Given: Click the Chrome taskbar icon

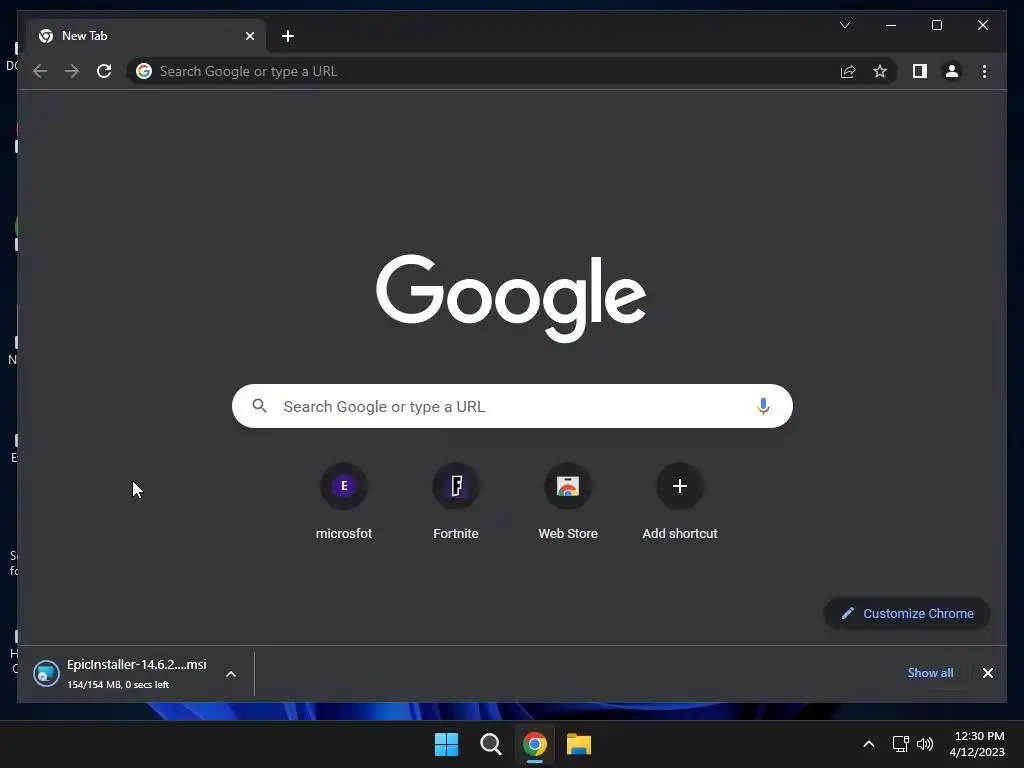Looking at the screenshot, I should [534, 744].
